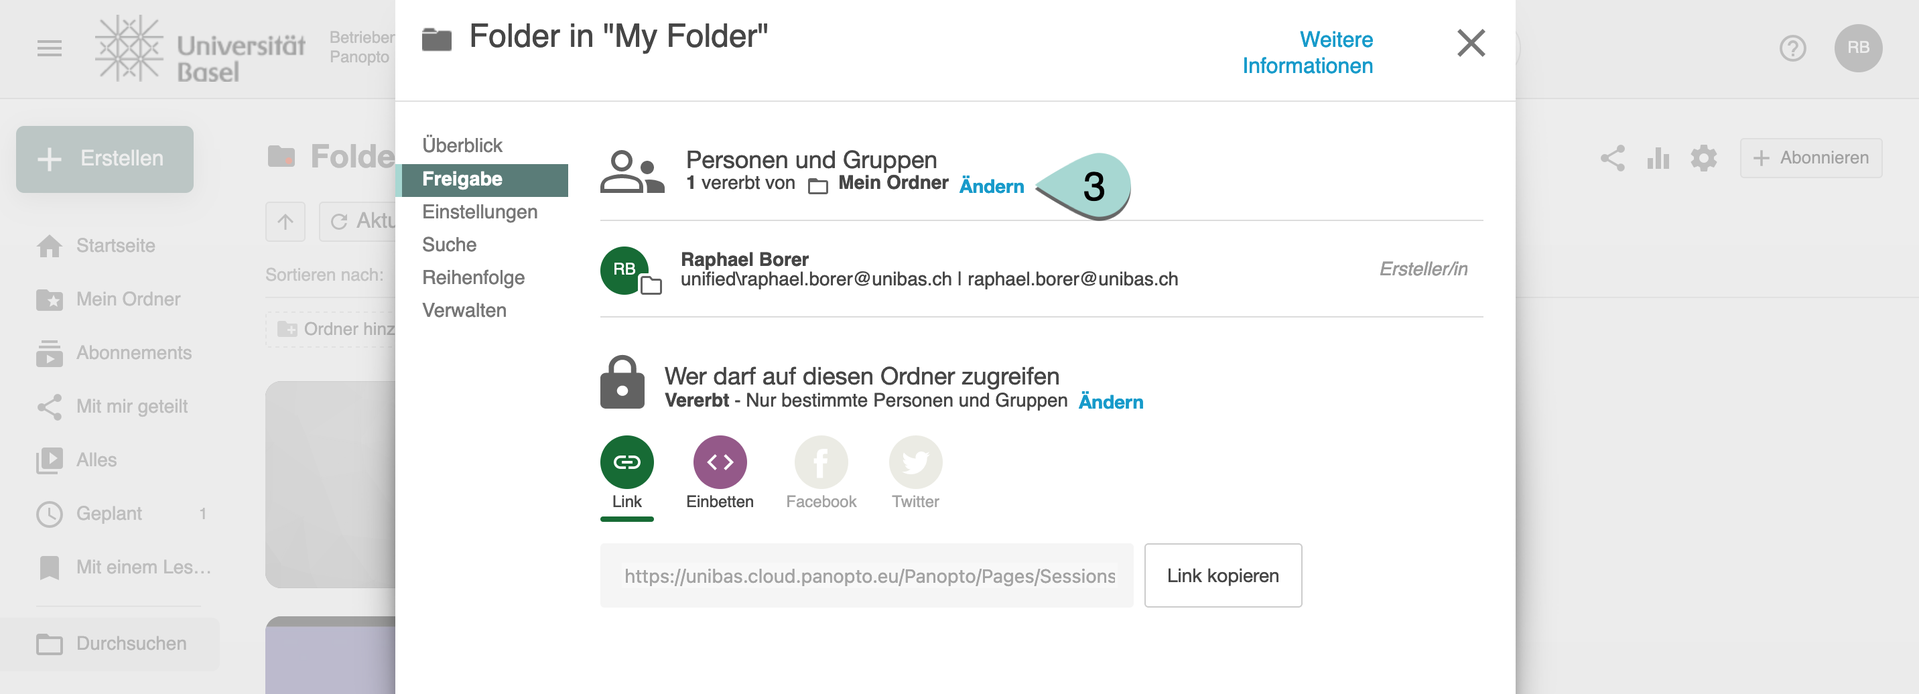
Task: Click the Twitter share icon
Action: point(915,462)
